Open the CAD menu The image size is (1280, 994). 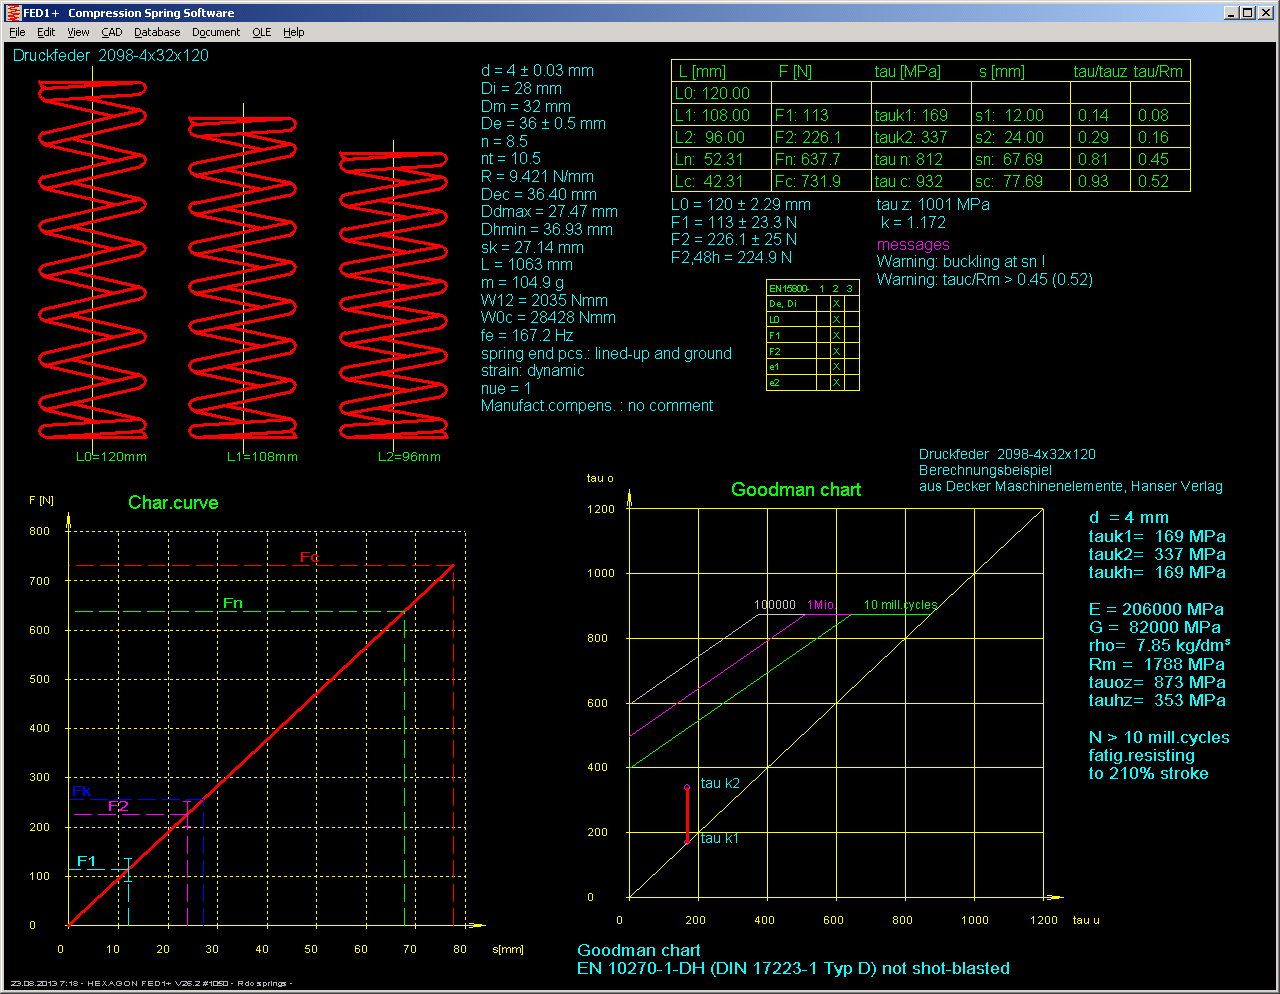[111, 32]
